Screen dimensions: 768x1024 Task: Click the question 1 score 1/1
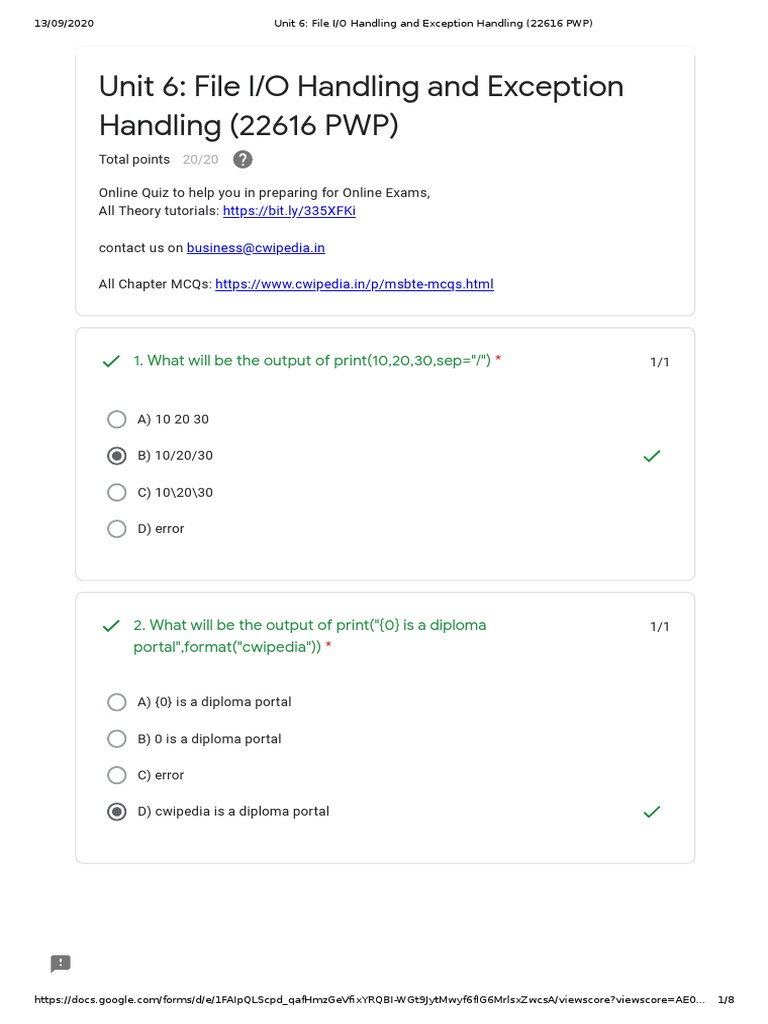pos(659,362)
